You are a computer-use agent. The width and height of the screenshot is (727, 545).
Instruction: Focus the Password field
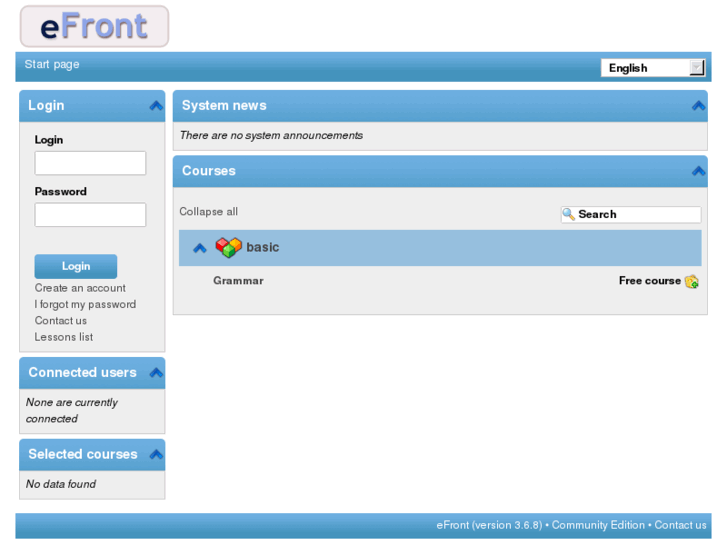(90, 215)
